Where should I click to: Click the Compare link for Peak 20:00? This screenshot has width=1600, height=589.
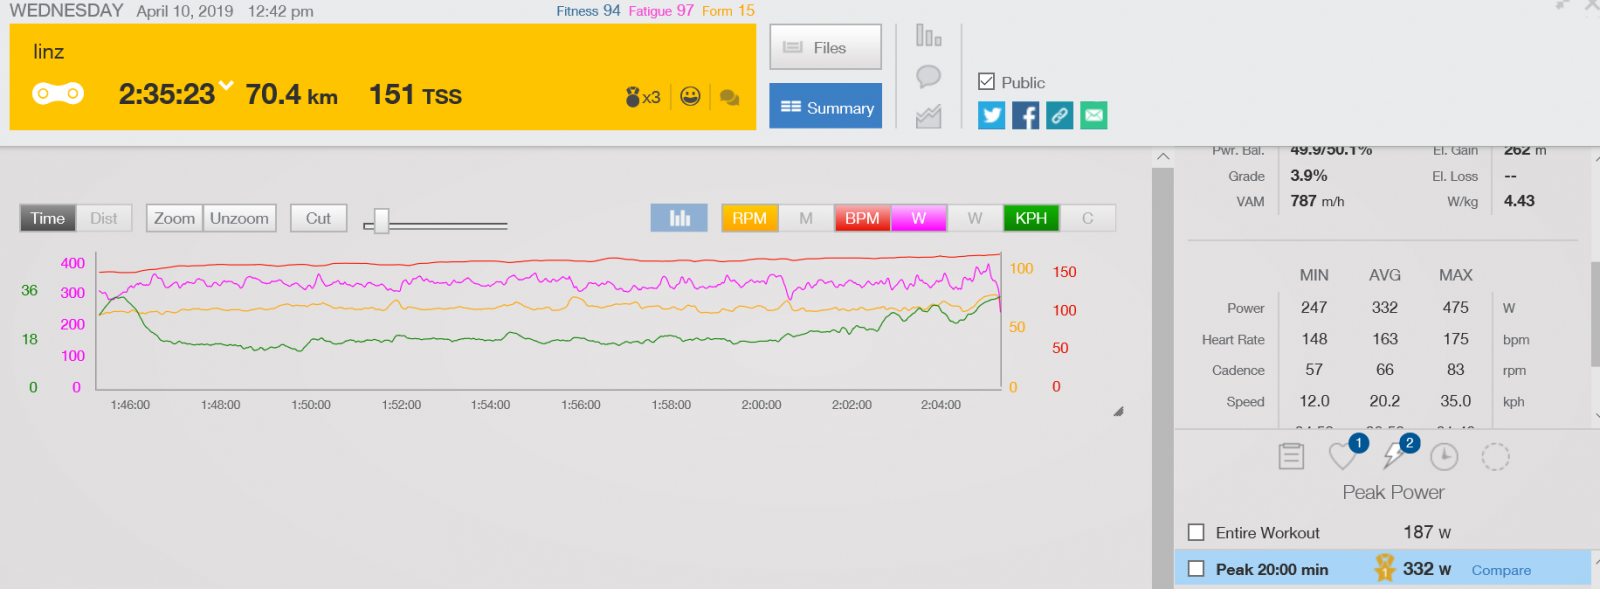coord(1500,570)
